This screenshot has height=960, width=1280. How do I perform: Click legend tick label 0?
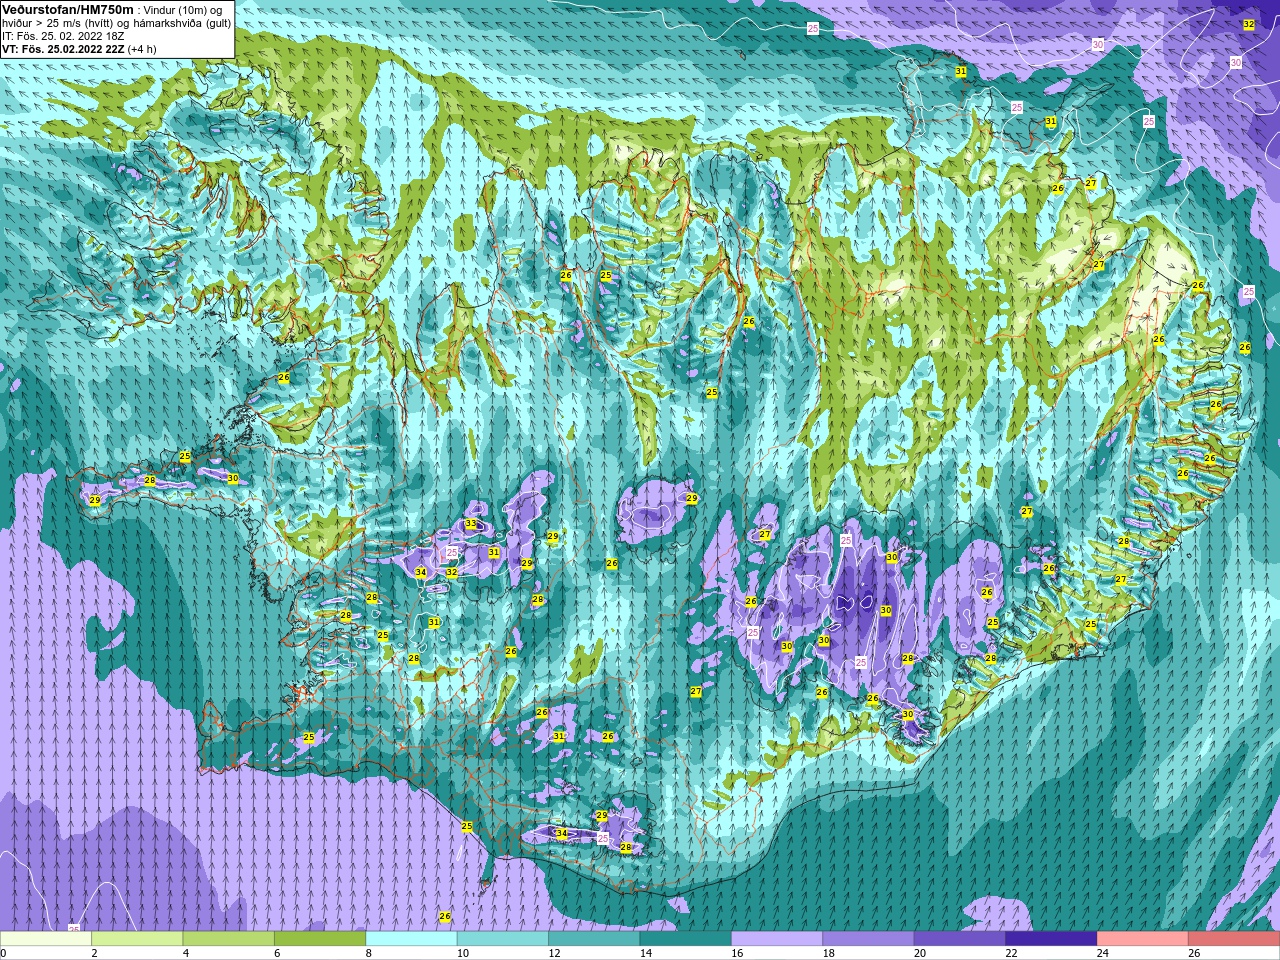4,953
